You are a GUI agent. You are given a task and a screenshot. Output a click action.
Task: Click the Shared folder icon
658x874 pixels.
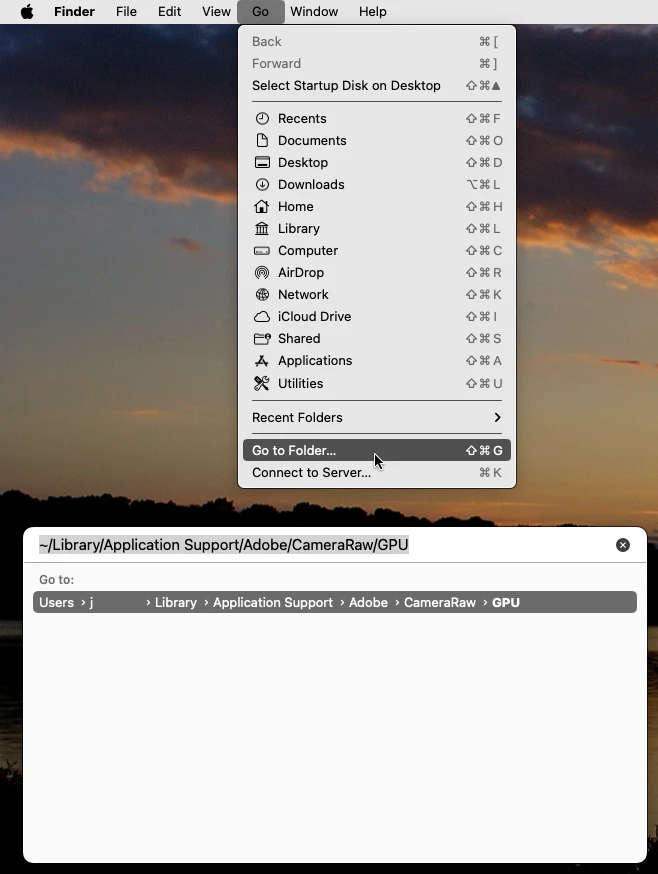point(262,339)
